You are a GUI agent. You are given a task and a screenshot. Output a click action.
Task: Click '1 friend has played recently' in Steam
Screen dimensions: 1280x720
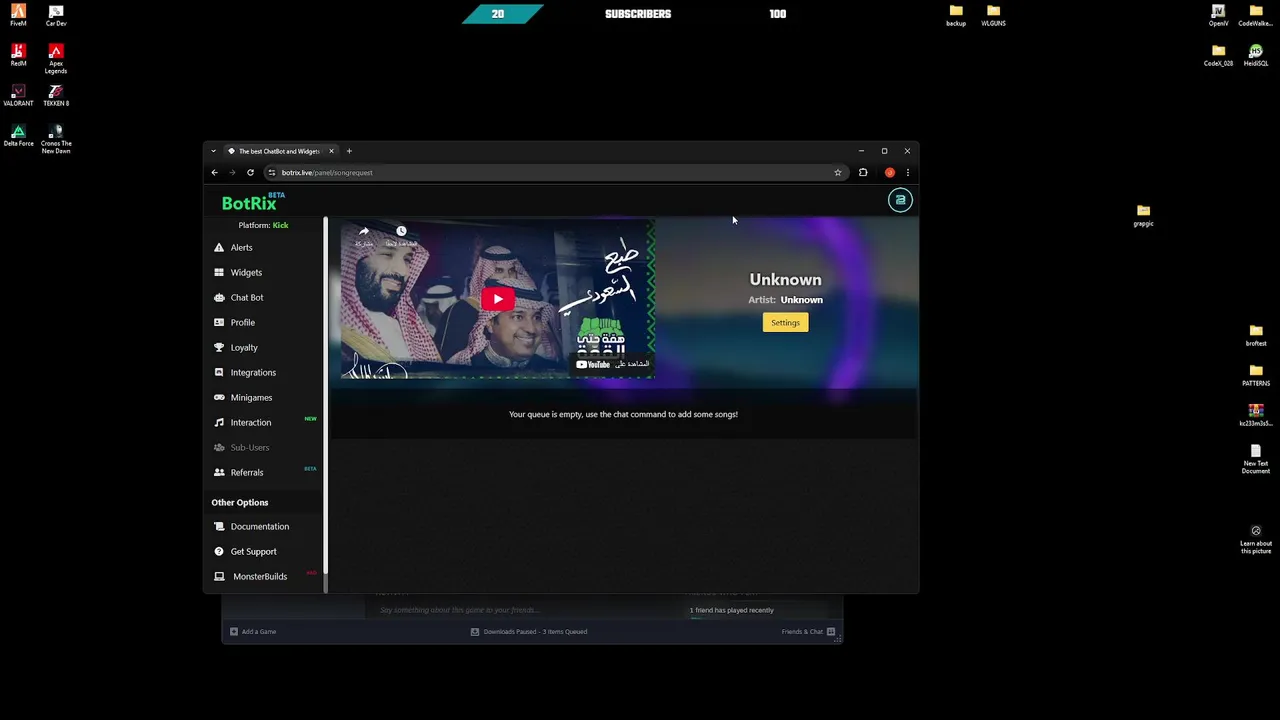731,610
